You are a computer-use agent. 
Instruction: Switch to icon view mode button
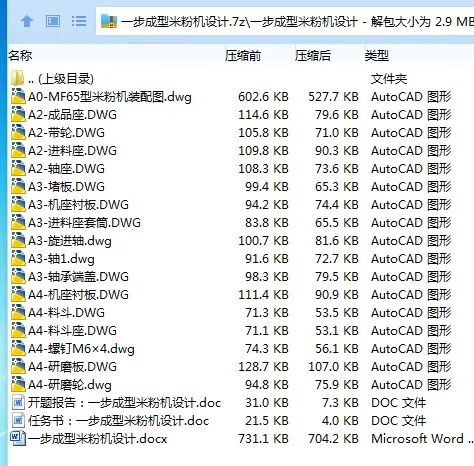coord(53,22)
